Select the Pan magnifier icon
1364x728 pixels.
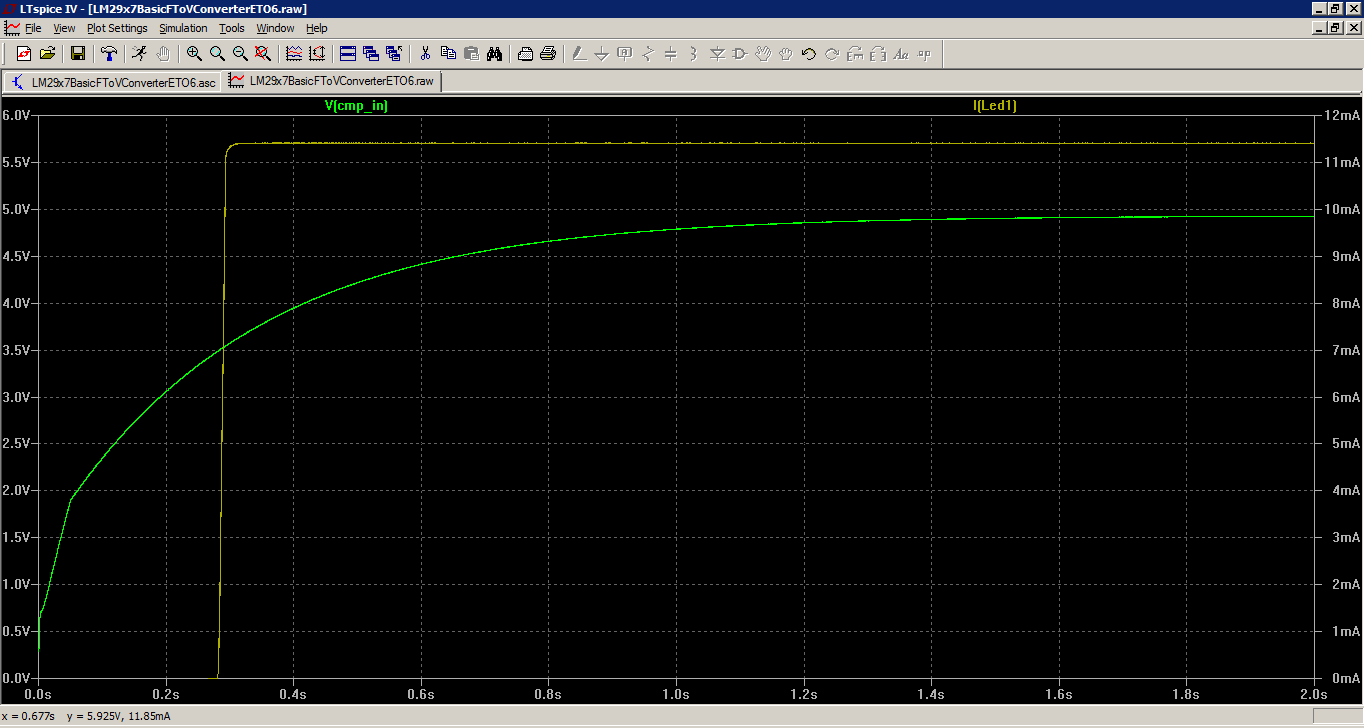217,53
